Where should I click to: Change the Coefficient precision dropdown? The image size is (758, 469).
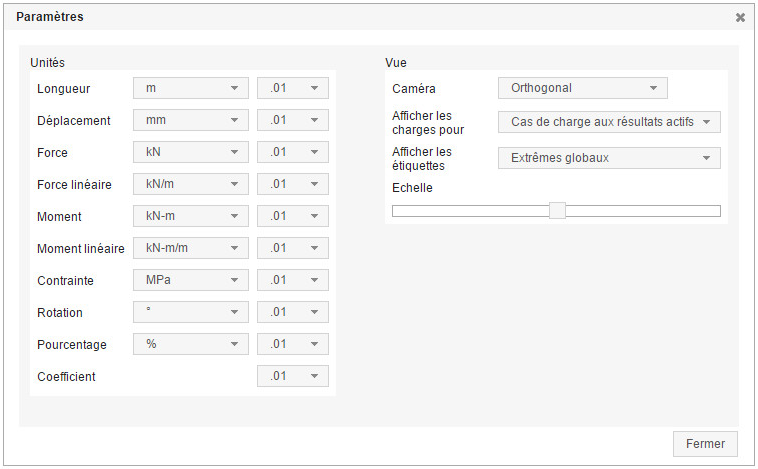[292, 376]
